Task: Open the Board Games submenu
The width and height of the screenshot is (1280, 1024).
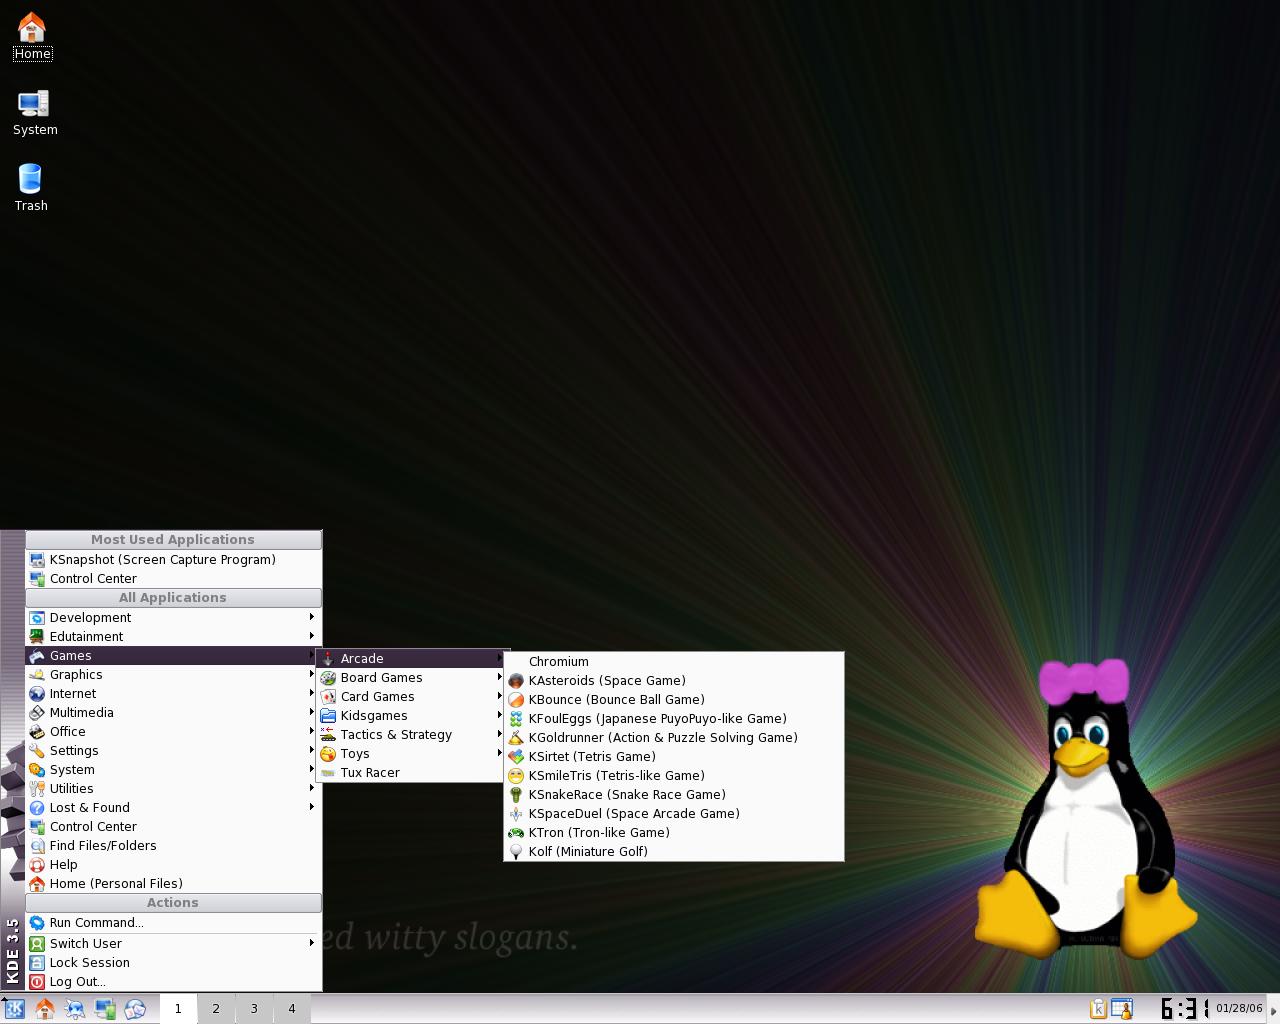Action: coord(411,678)
